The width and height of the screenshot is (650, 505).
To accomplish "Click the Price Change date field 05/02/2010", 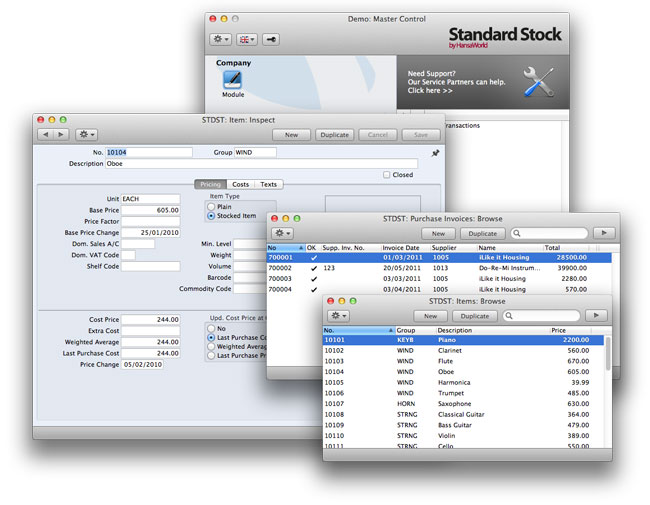I will point(142,364).
